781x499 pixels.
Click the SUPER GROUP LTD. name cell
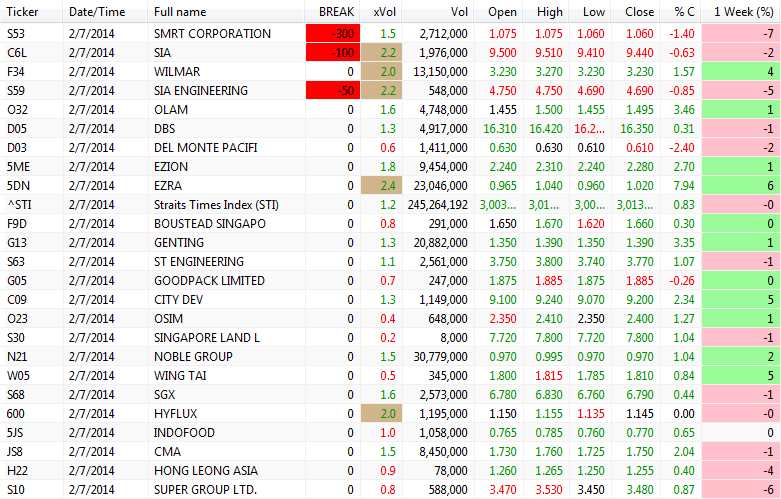point(206,490)
